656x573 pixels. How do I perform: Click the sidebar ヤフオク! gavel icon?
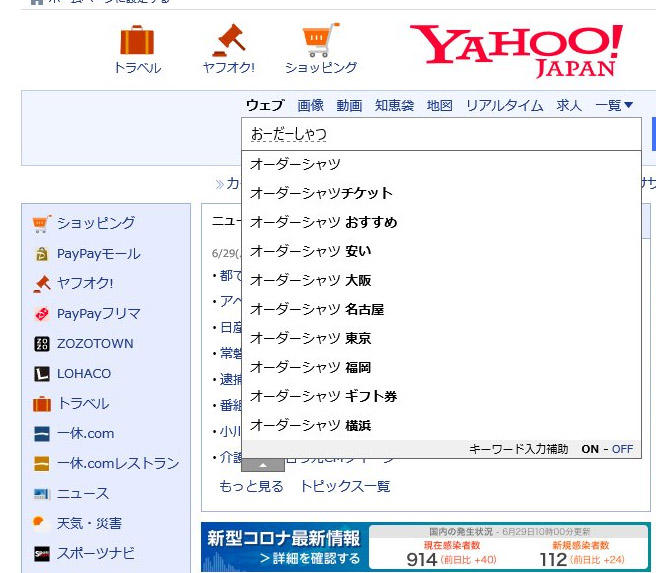pos(42,284)
